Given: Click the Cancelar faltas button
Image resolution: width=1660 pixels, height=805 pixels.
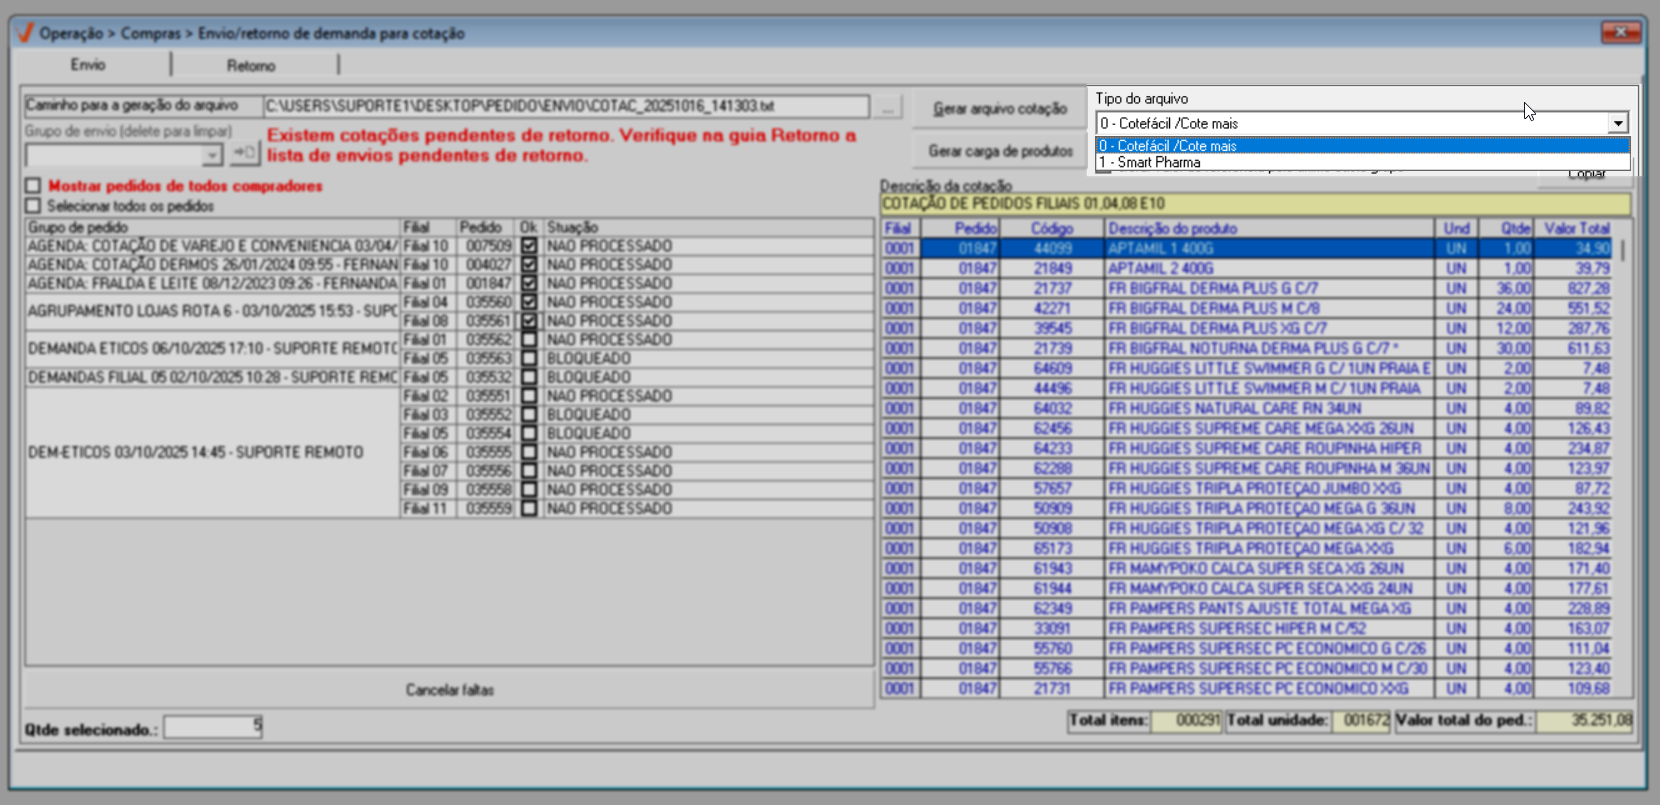Looking at the screenshot, I should pyautogui.click(x=449, y=690).
